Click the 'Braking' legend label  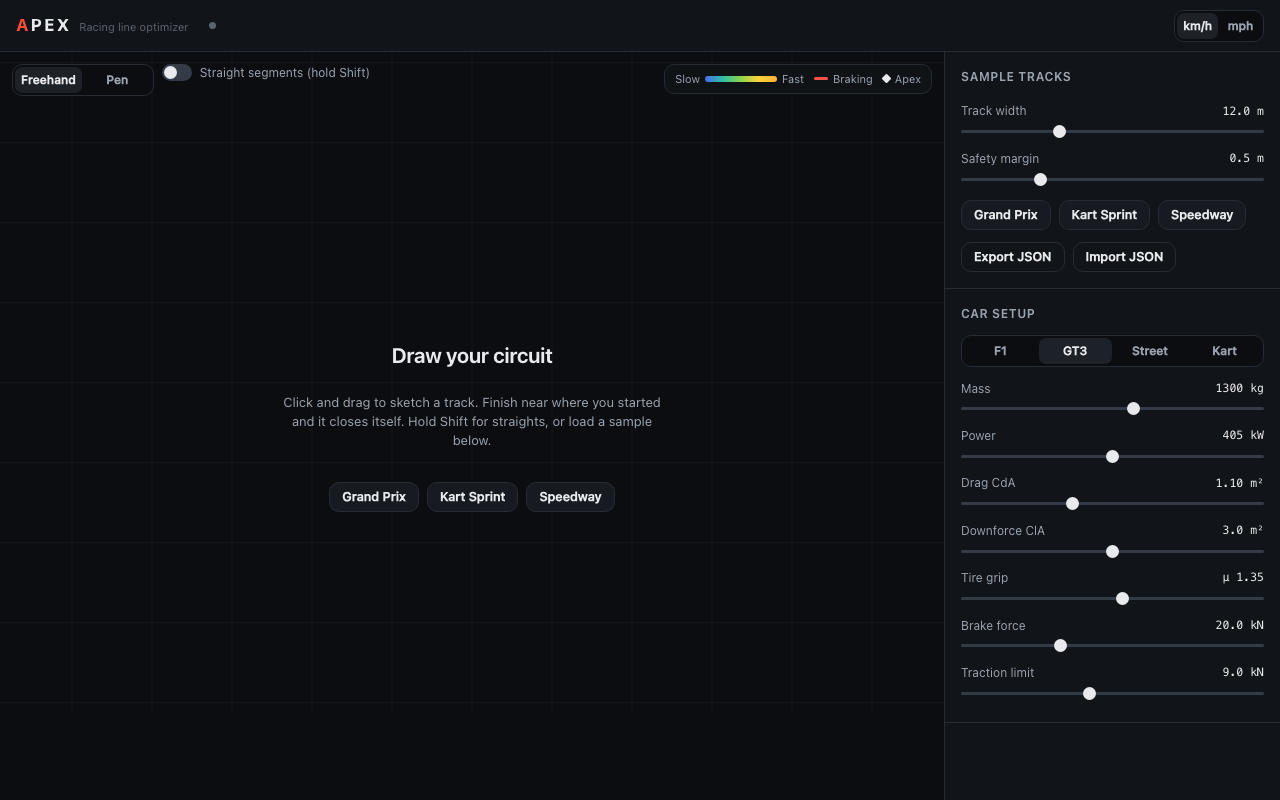[x=852, y=79]
